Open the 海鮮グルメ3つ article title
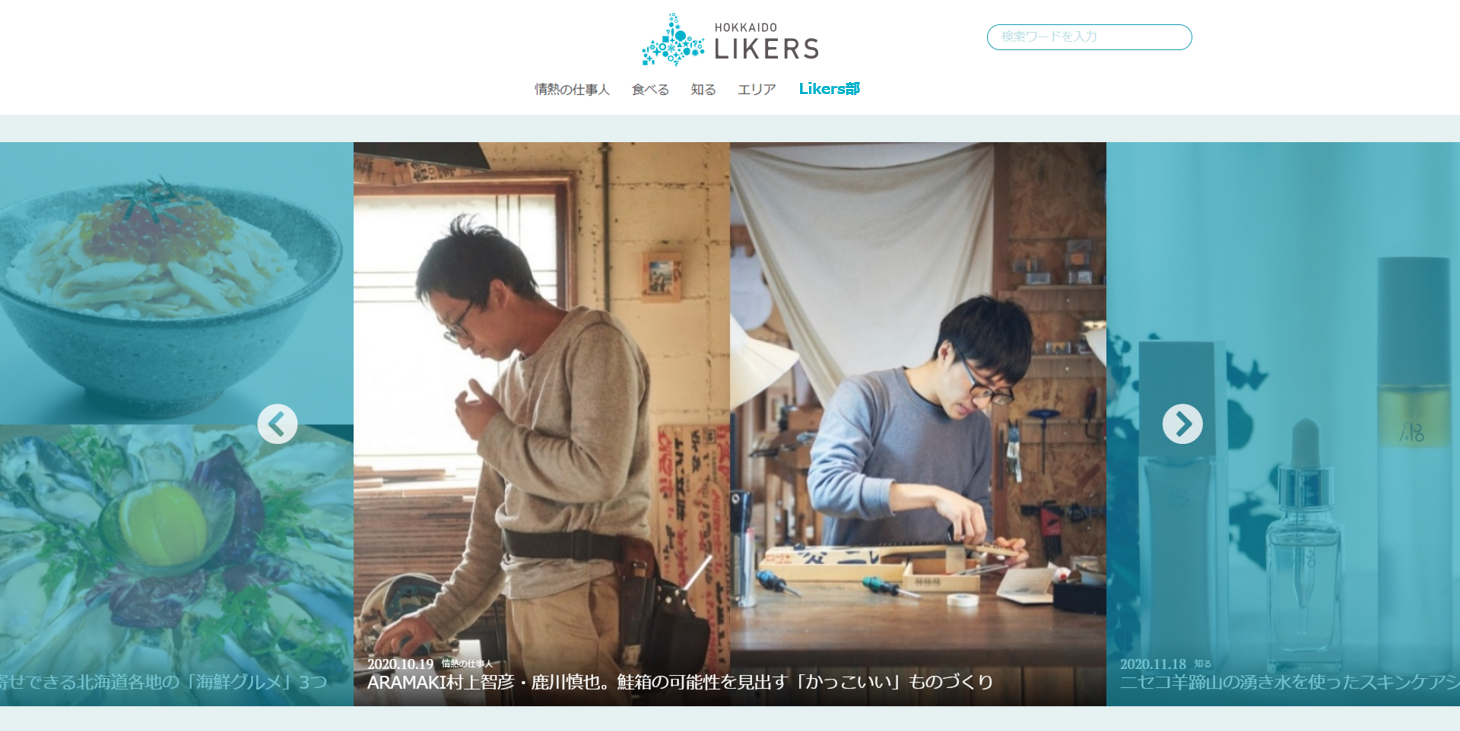 pos(164,682)
